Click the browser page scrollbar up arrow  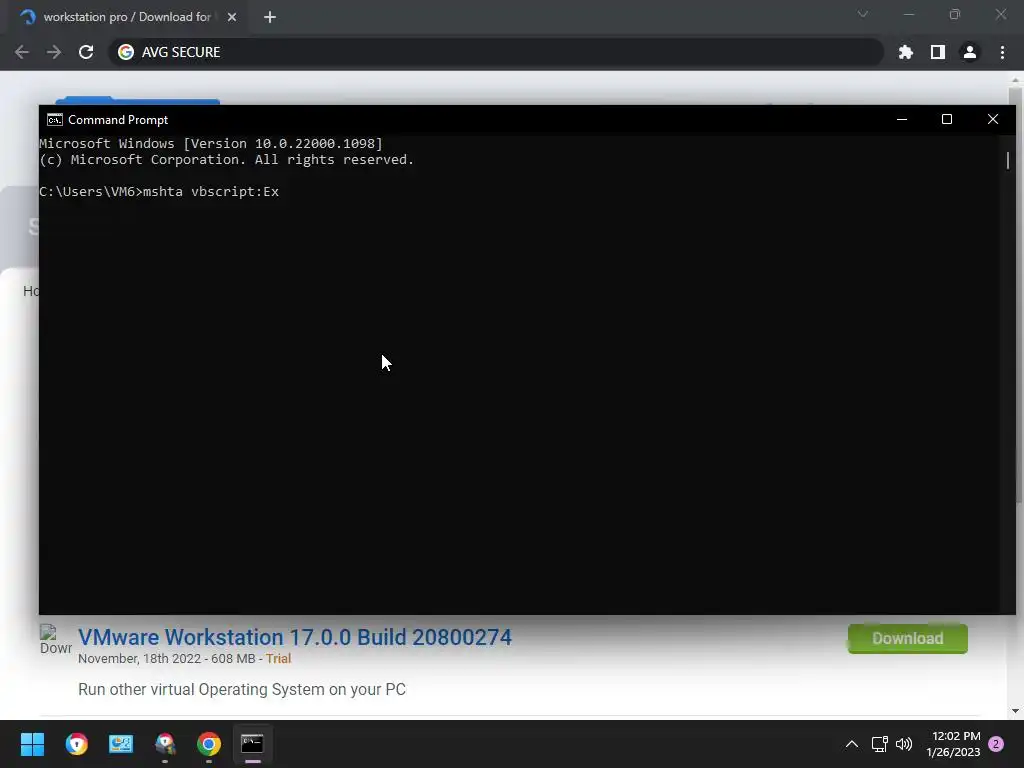(x=1015, y=80)
